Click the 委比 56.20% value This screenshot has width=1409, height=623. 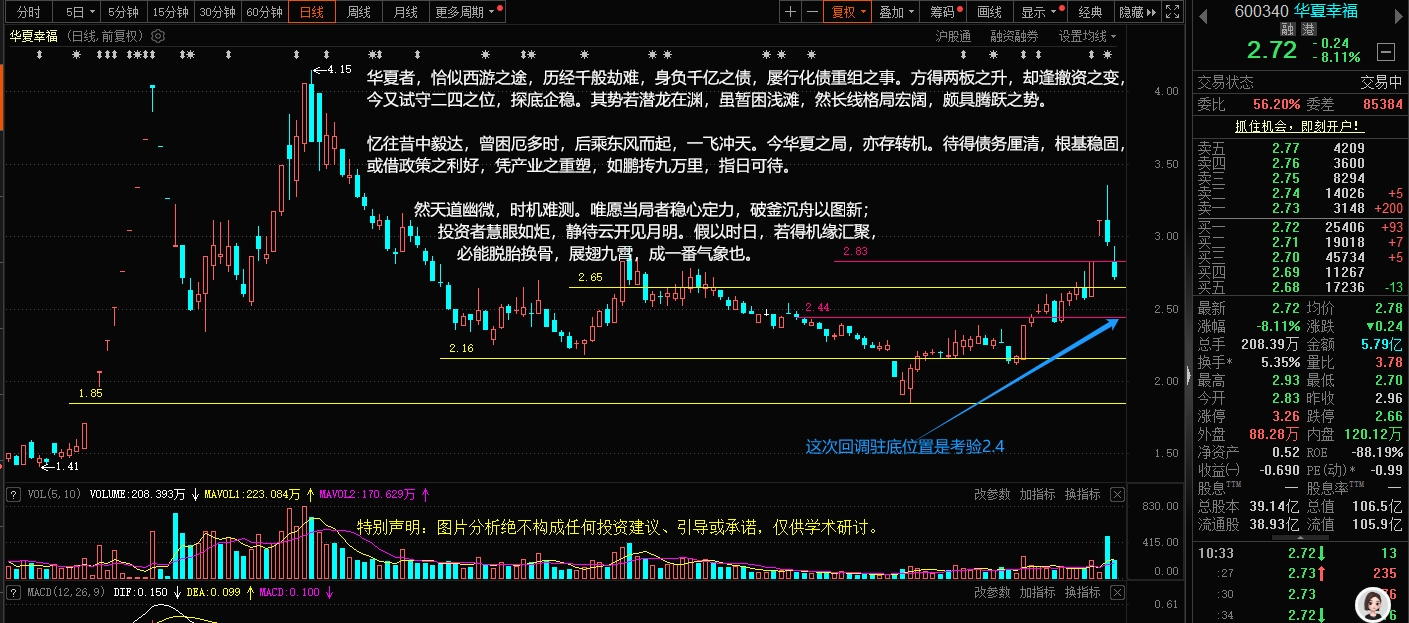click(x=1276, y=103)
